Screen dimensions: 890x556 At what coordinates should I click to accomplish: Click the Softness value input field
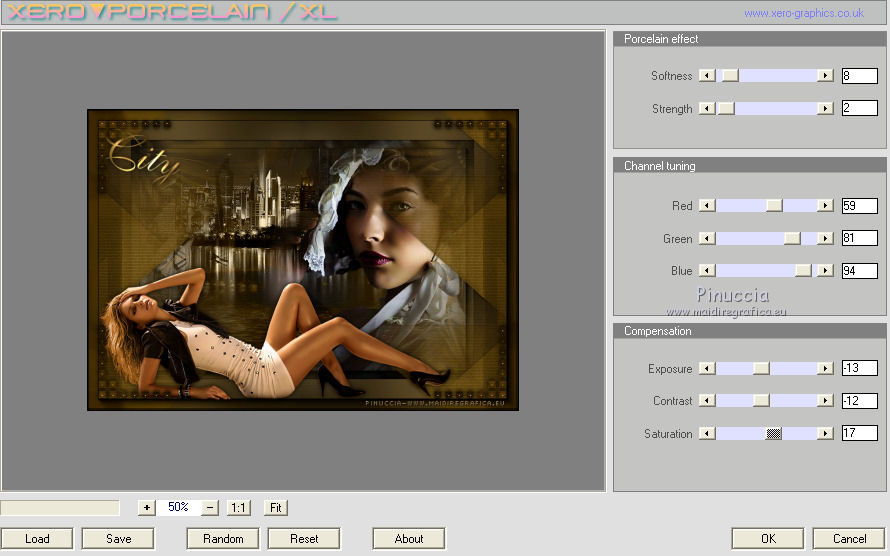pyautogui.click(x=859, y=76)
